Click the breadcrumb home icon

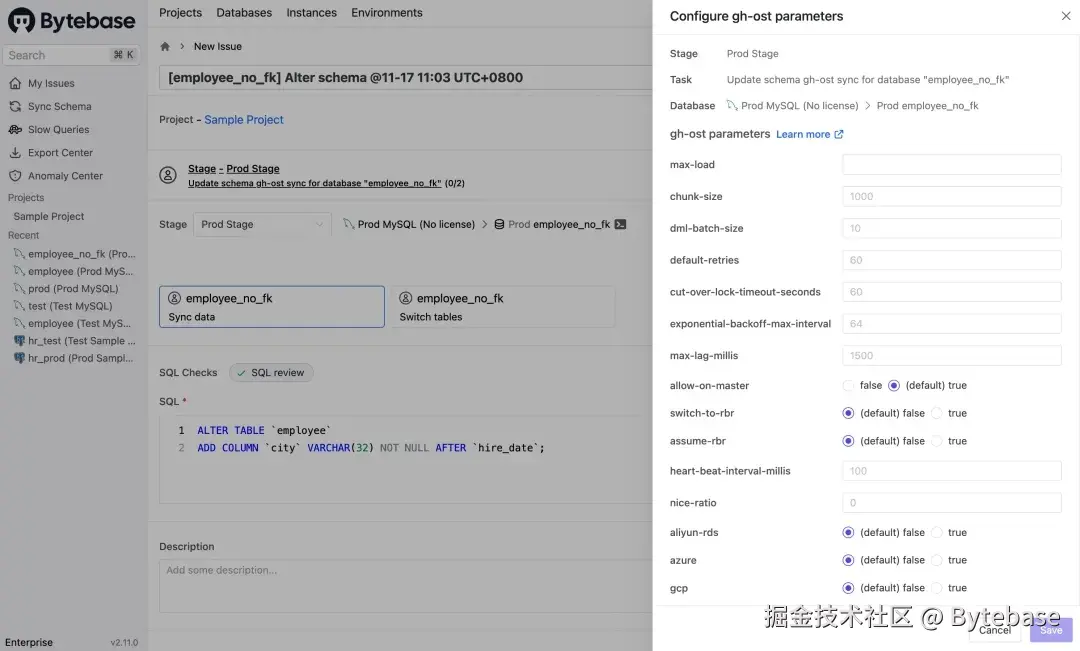tap(165, 46)
